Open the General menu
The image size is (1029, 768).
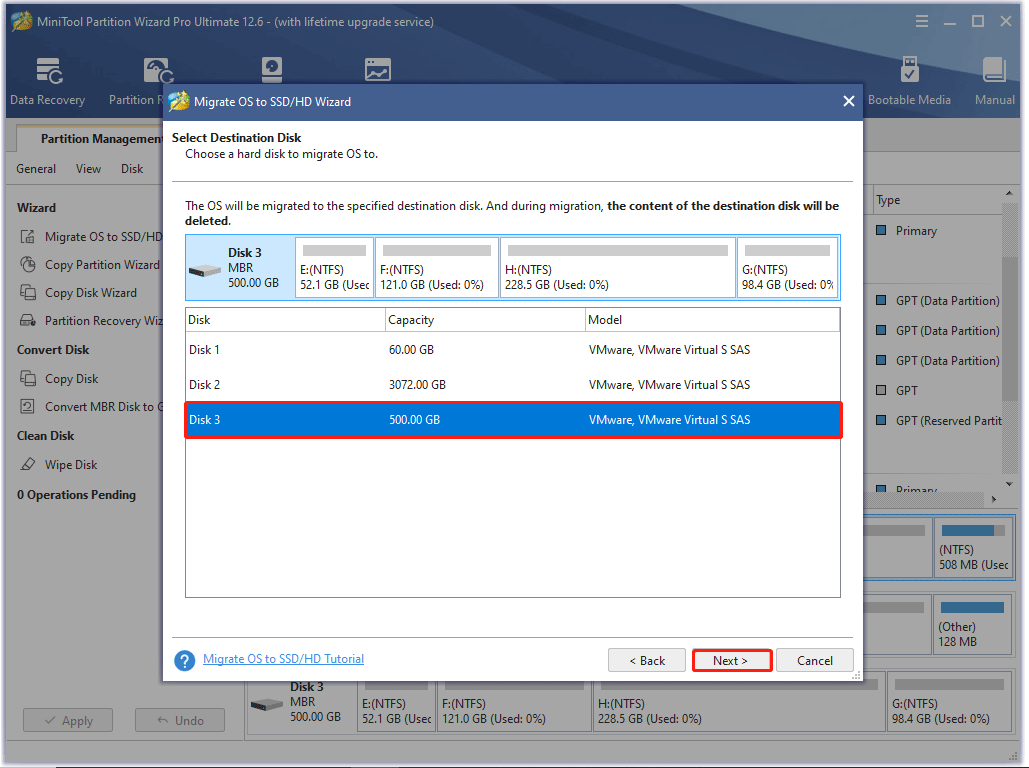[x=36, y=169]
